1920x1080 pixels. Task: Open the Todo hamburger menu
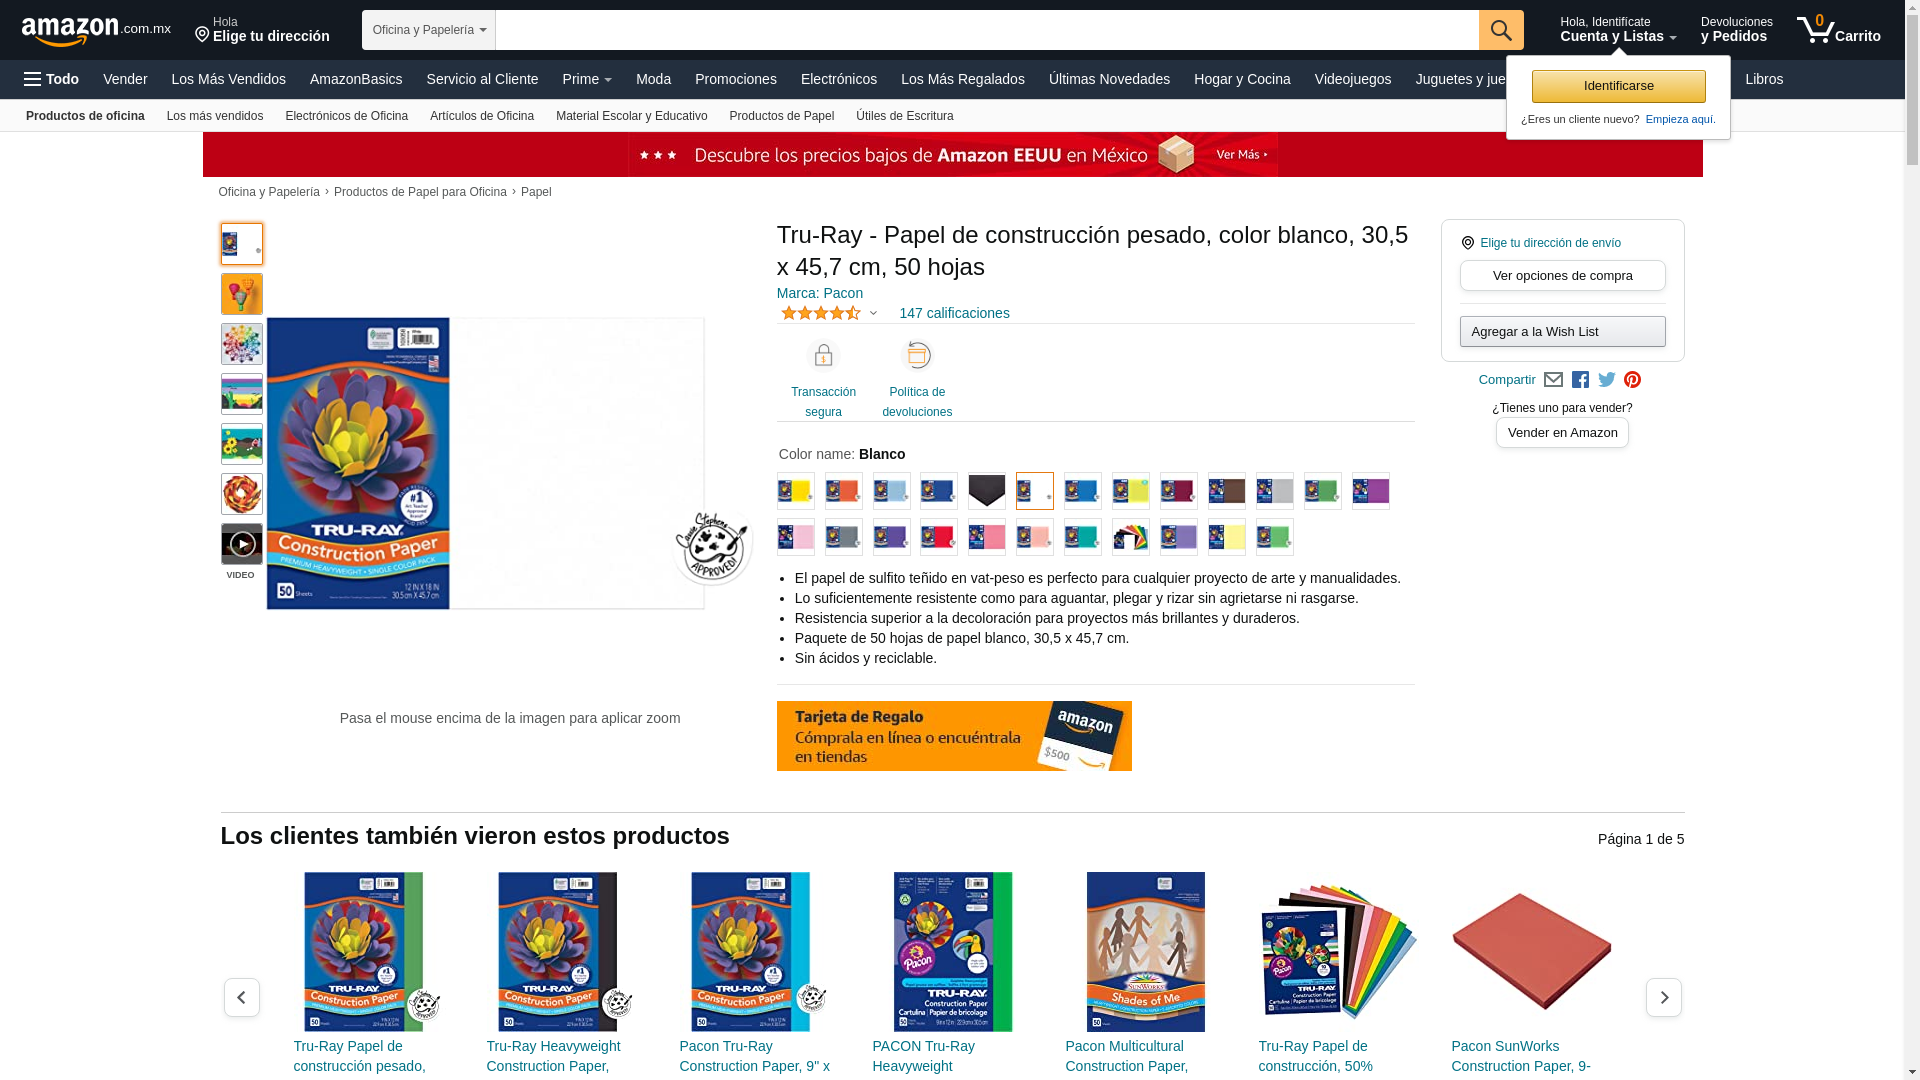pos(52,79)
